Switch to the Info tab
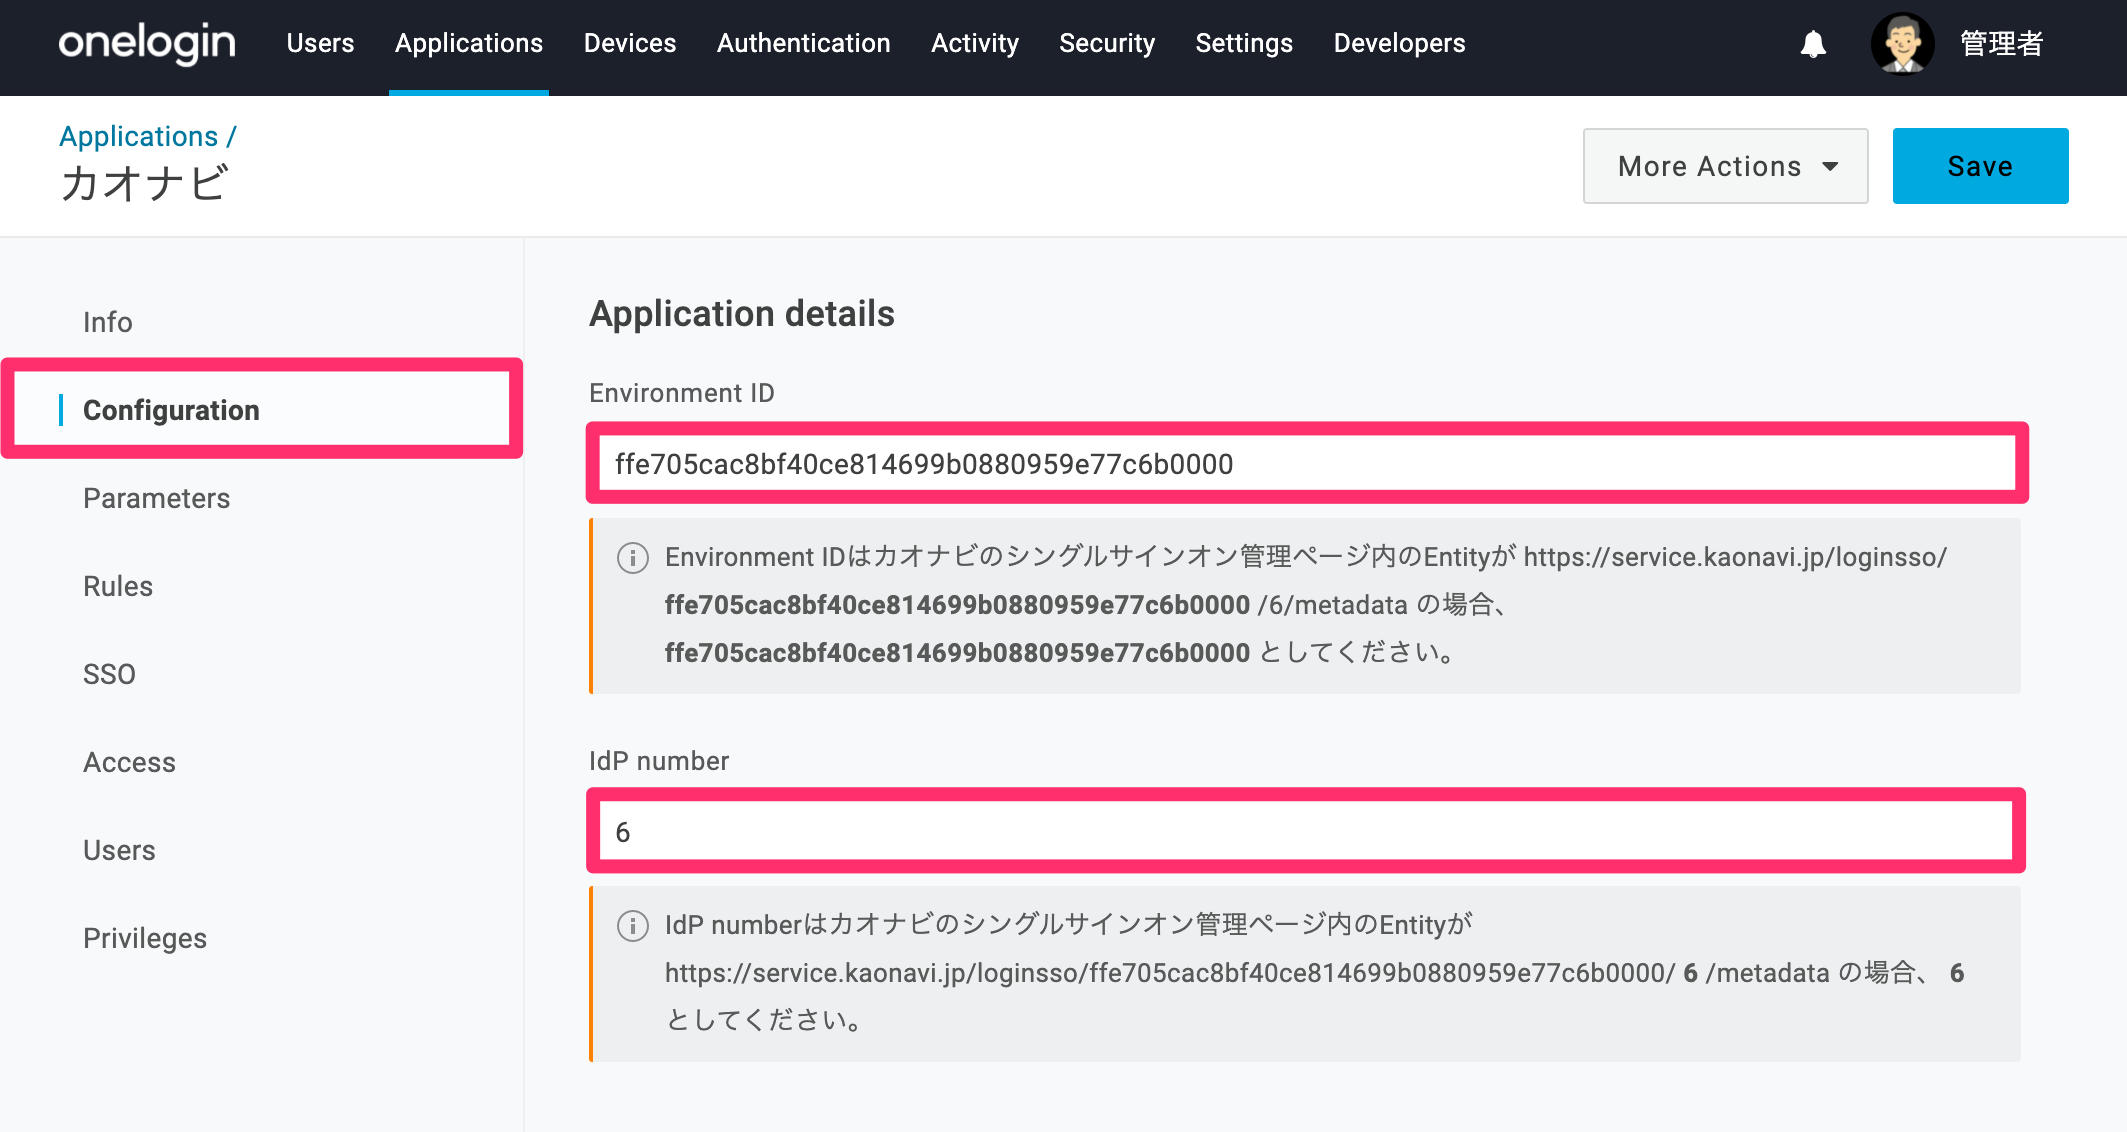The image size is (2127, 1132). pos(108,322)
